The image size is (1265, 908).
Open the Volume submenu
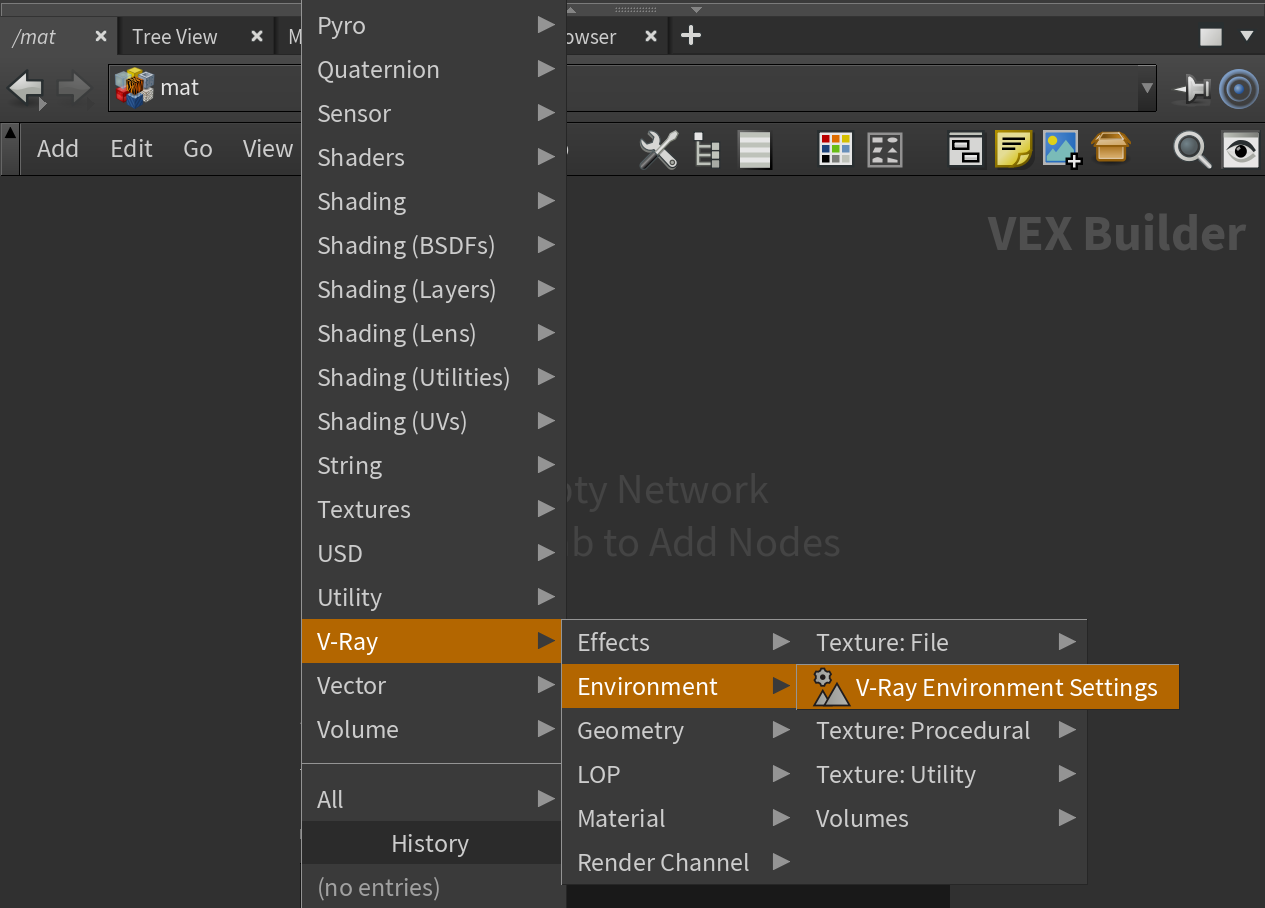coord(434,729)
